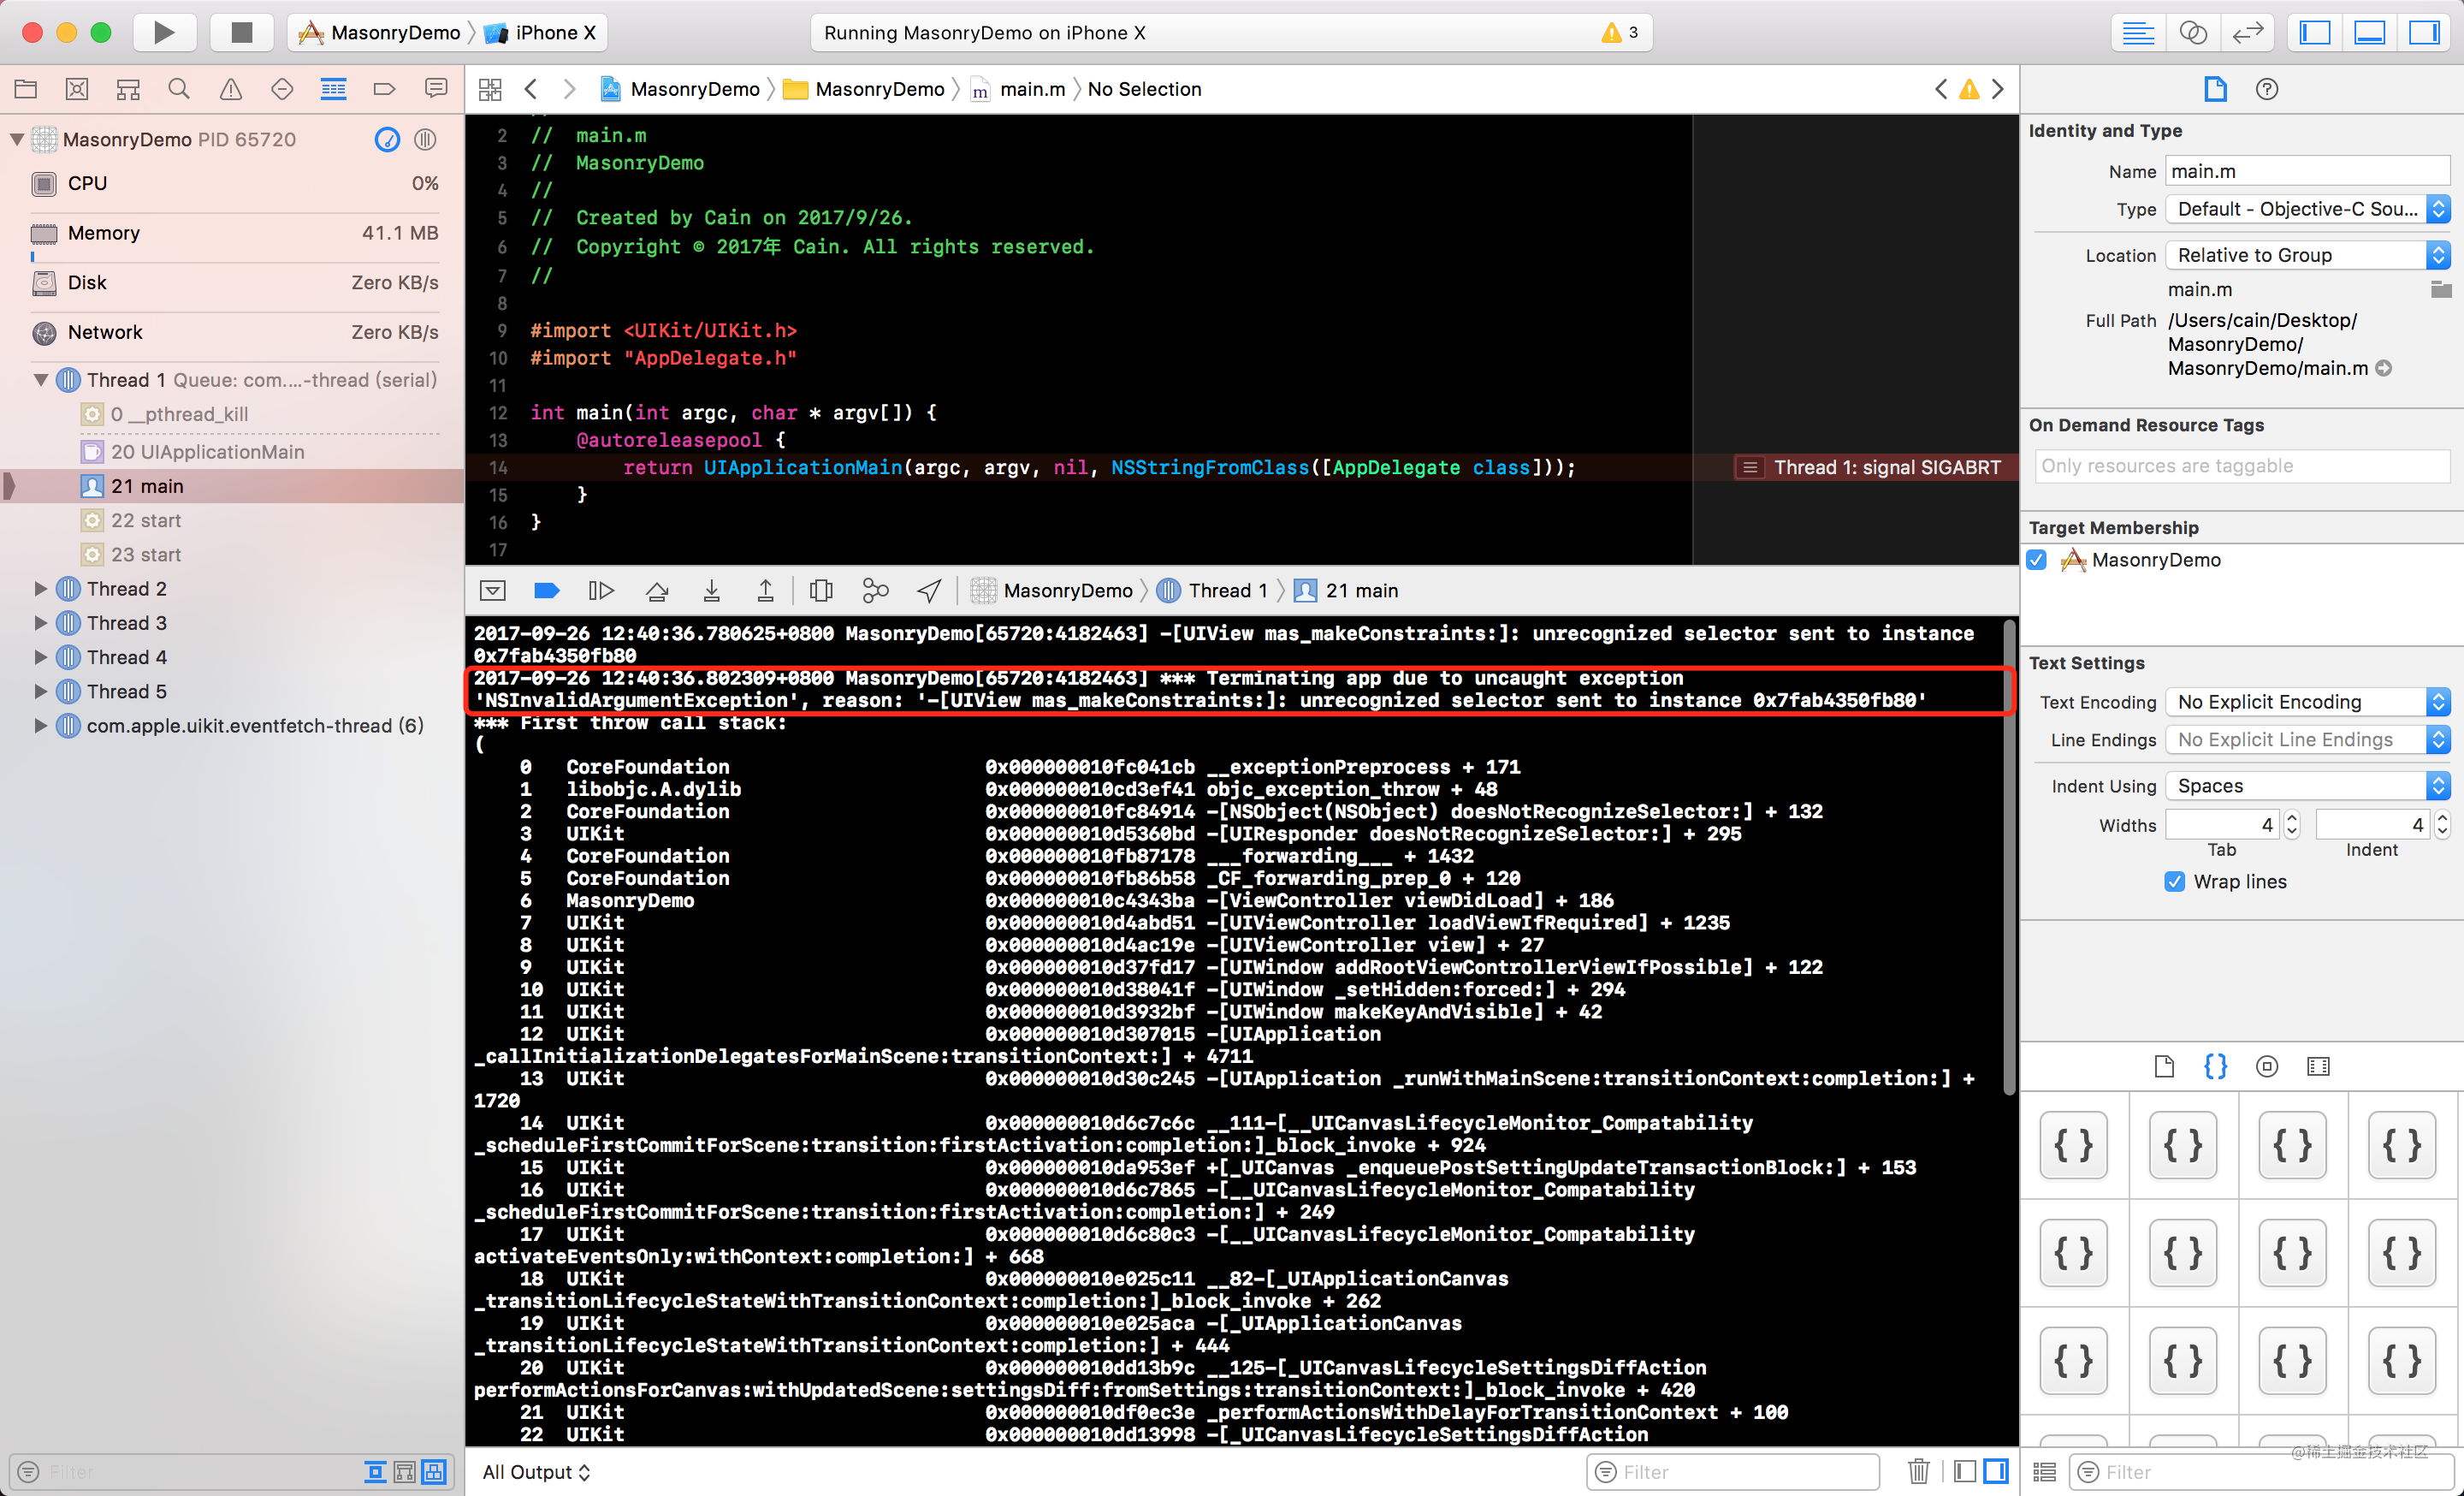Expand Thread 4
The image size is (2464, 1496).
click(x=41, y=657)
